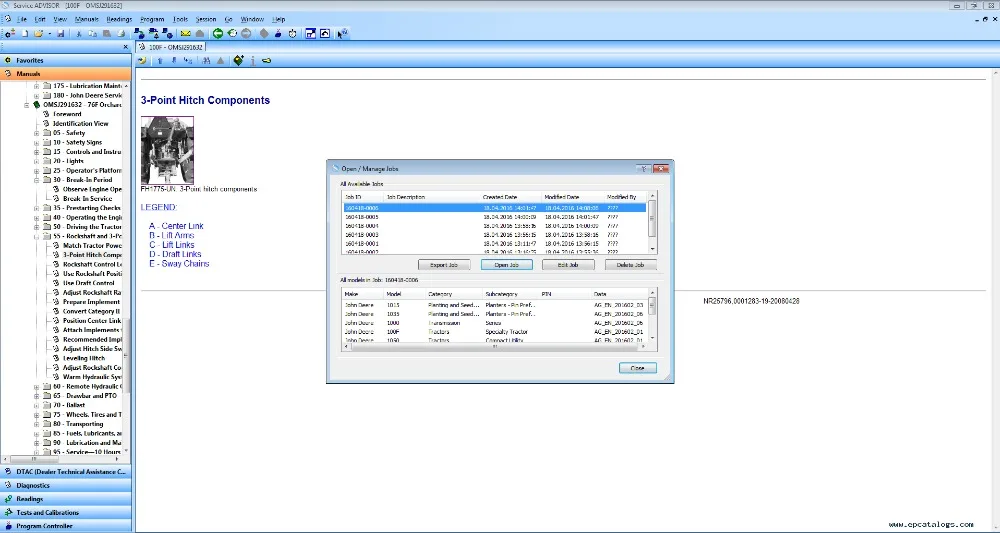The width and height of the screenshot is (1000, 533).
Task: Expand the '05 - Safety' tree folder
Action: pos(36,133)
